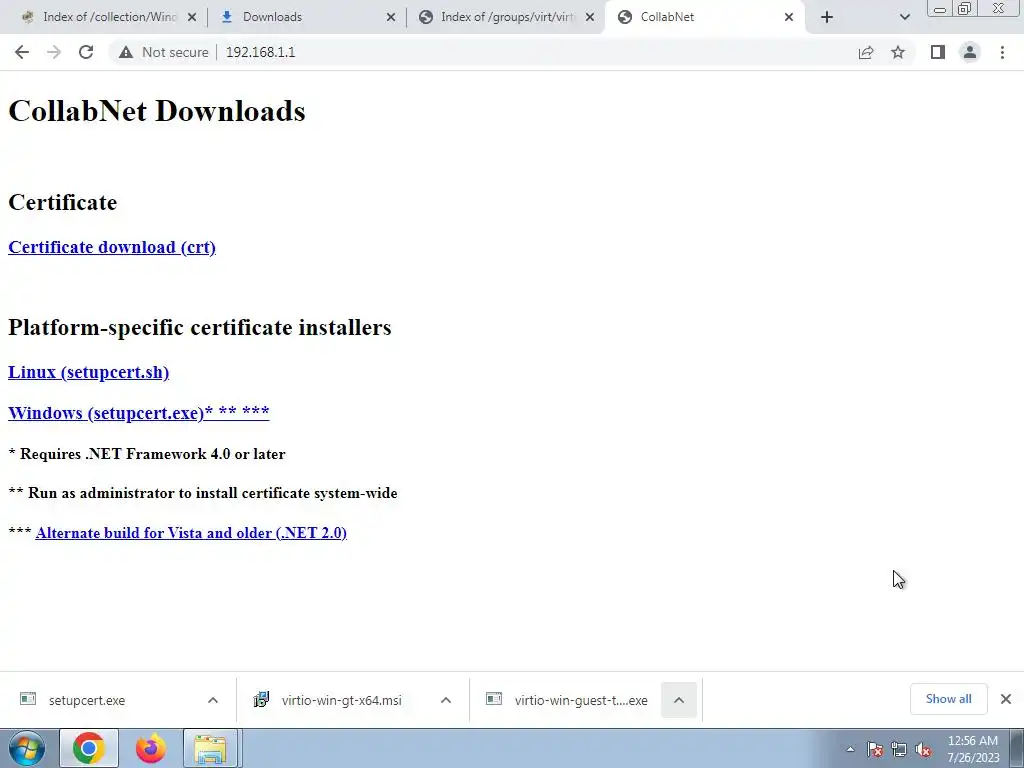Image resolution: width=1024 pixels, height=768 pixels.
Task: Expand options for setupcert.exe download
Action: 213,700
